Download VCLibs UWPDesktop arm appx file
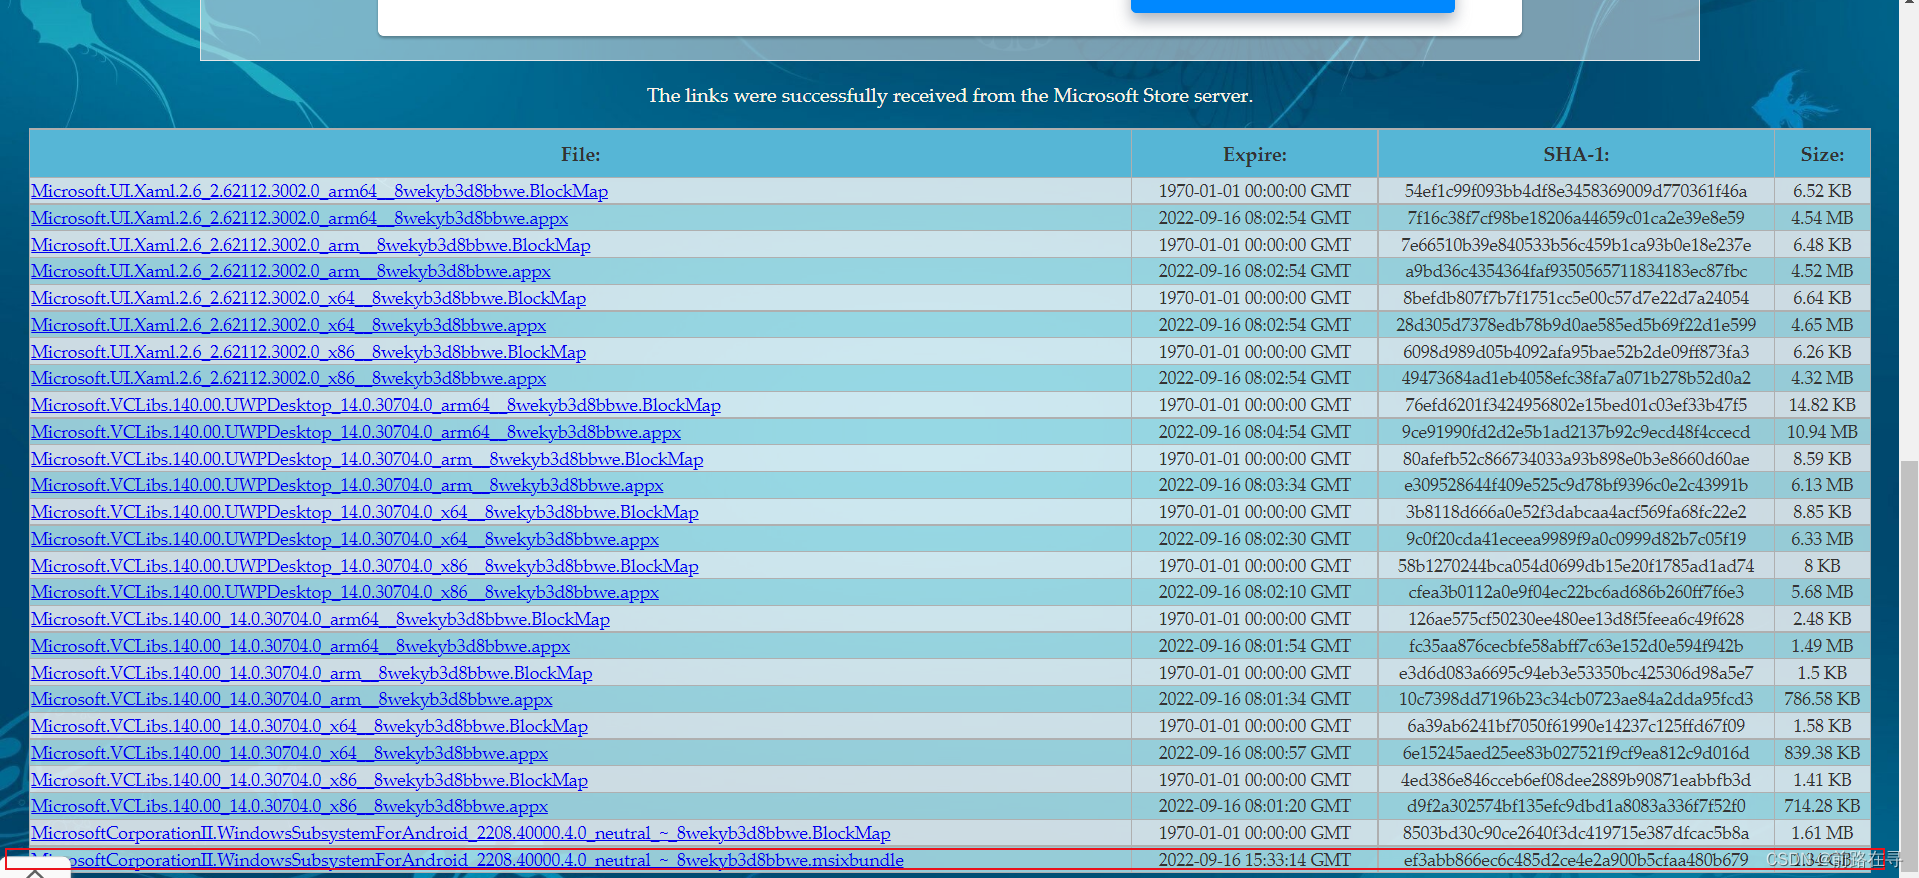The image size is (1919, 878). pos(347,485)
